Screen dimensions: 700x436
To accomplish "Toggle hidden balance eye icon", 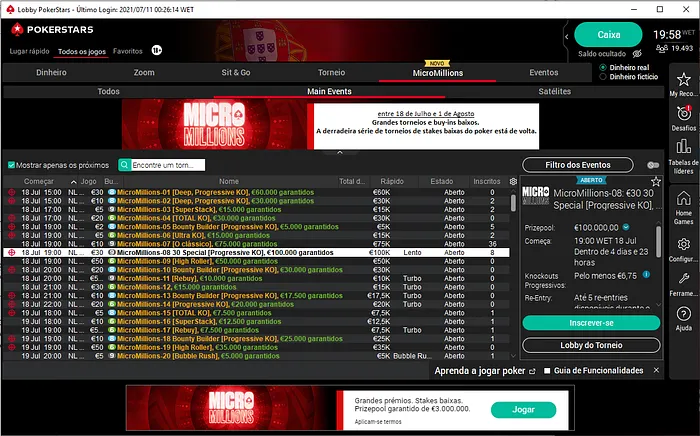I will click(x=637, y=54).
